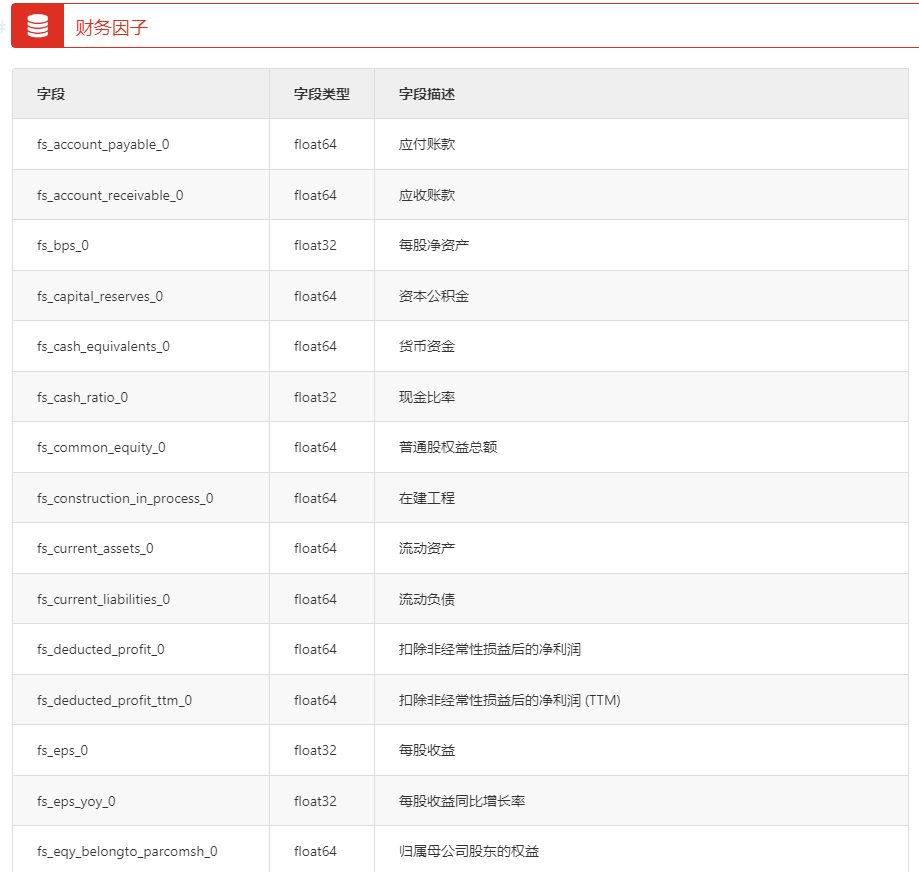Click the 归属母公司股东的权益 description
Image resolution: width=919 pixels, height=872 pixels.
point(468,852)
